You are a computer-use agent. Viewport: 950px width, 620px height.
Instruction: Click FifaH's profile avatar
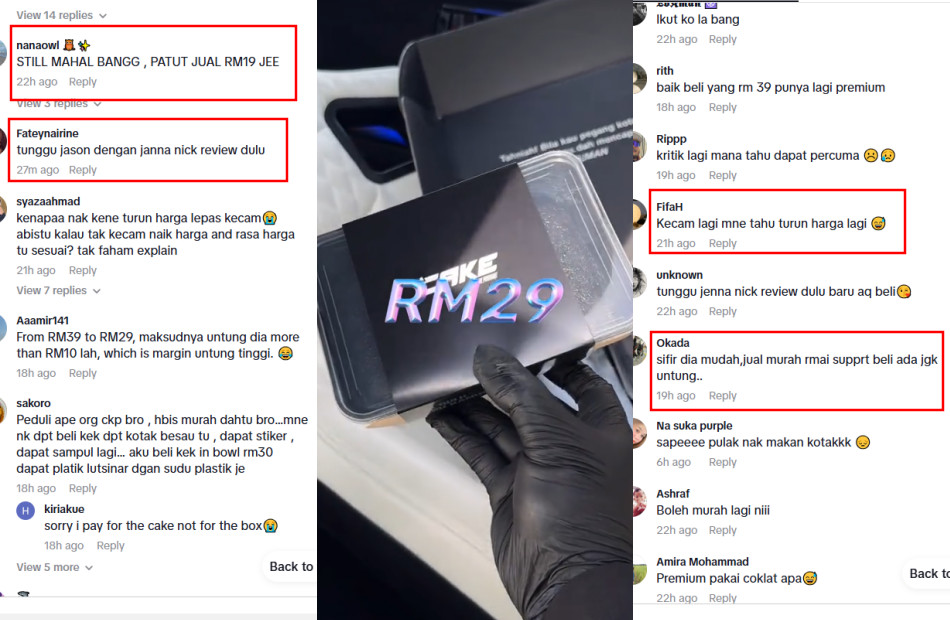[x=640, y=215]
